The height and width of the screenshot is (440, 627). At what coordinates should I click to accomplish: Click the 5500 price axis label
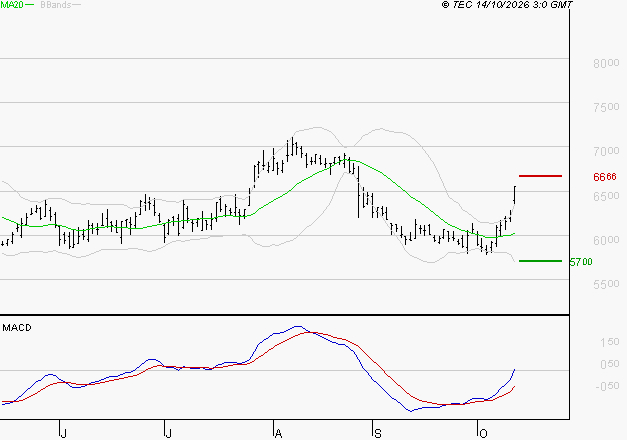pyautogui.click(x=606, y=284)
